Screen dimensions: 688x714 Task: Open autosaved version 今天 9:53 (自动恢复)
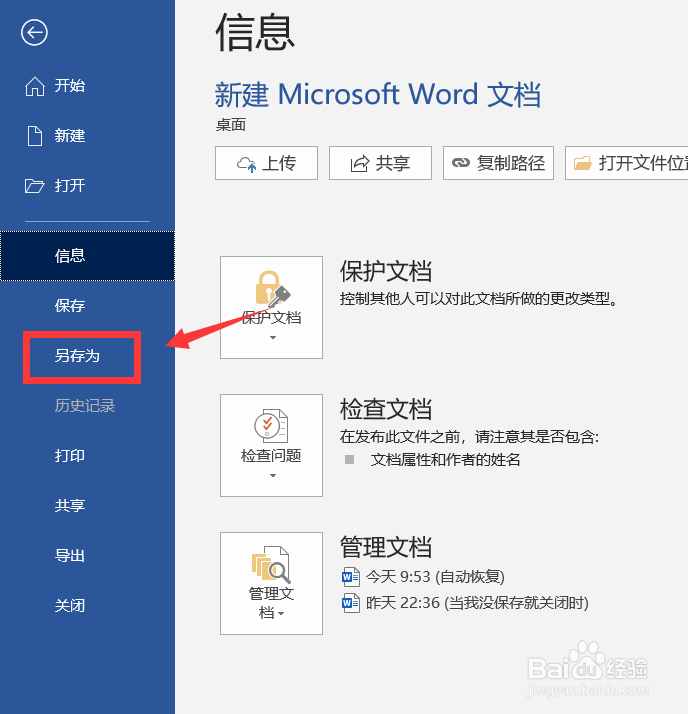click(435, 577)
